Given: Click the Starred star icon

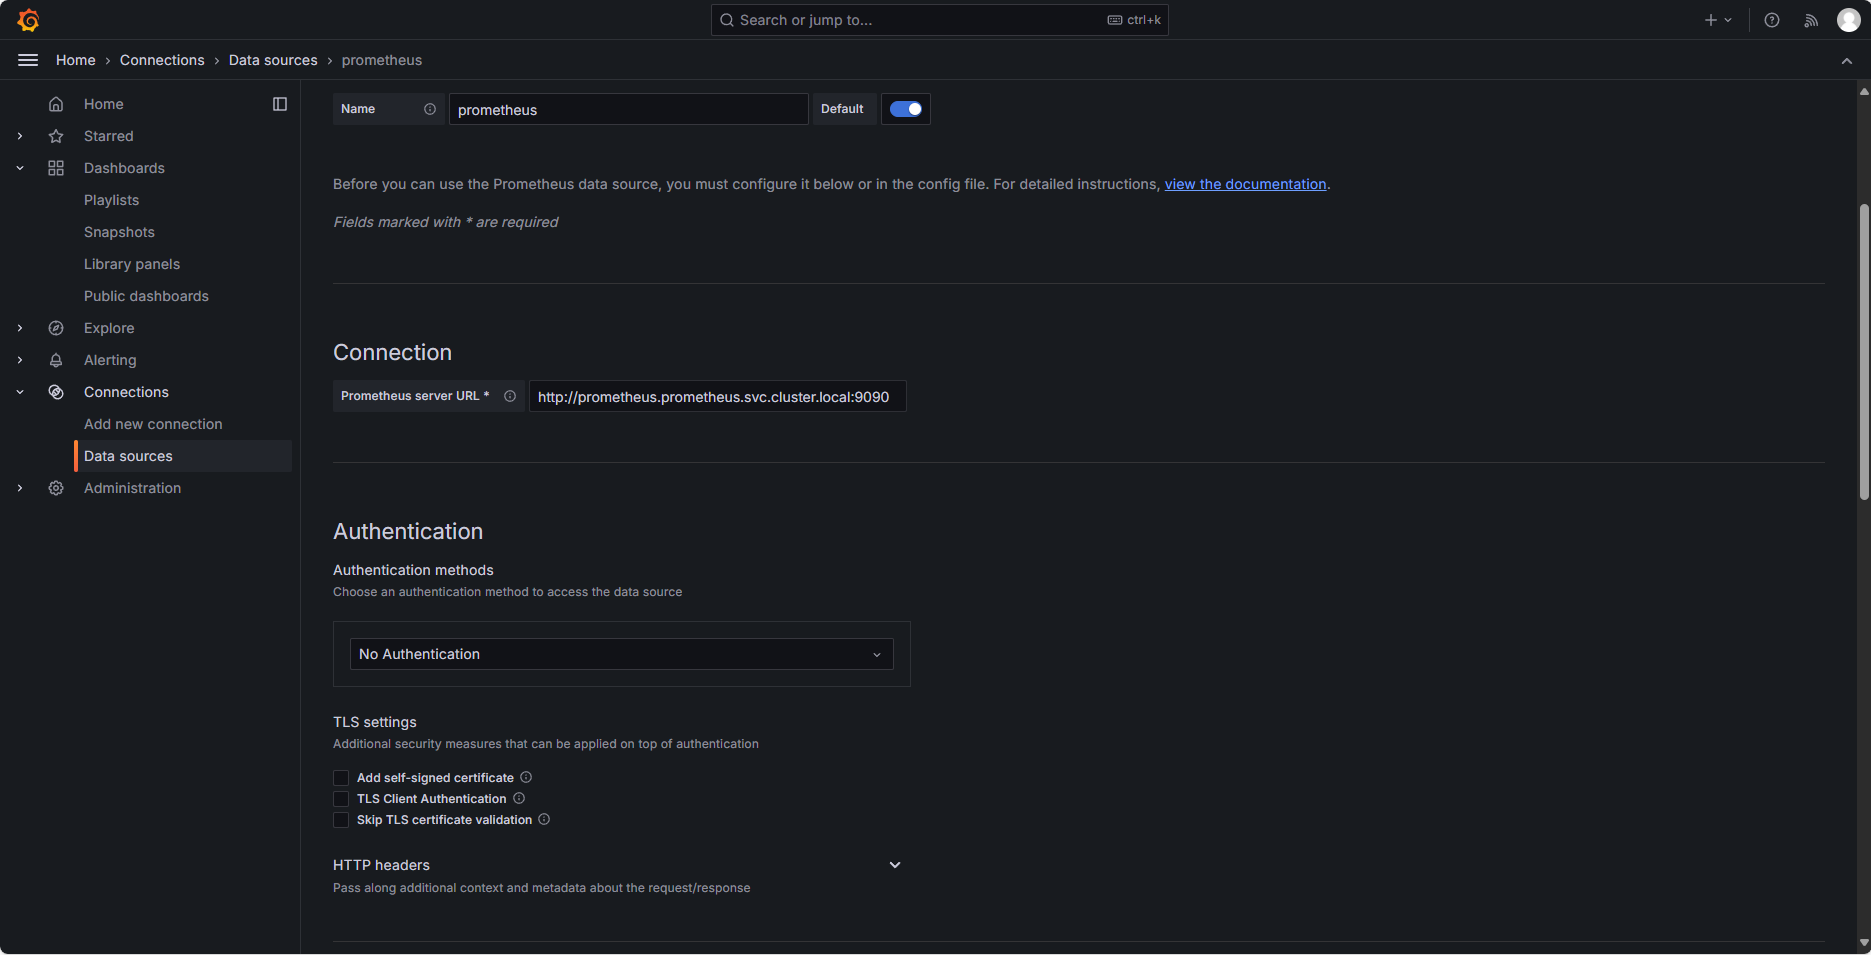Looking at the screenshot, I should pos(56,136).
